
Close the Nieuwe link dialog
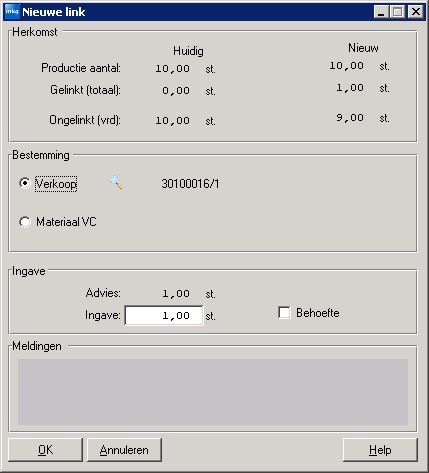pyautogui.click(x=415, y=12)
